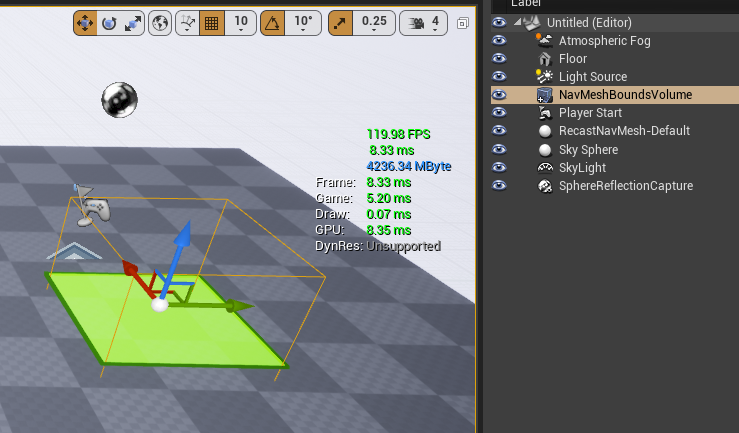The height and width of the screenshot is (433, 739).
Task: Click the Light Source sun icon
Action: (544, 76)
